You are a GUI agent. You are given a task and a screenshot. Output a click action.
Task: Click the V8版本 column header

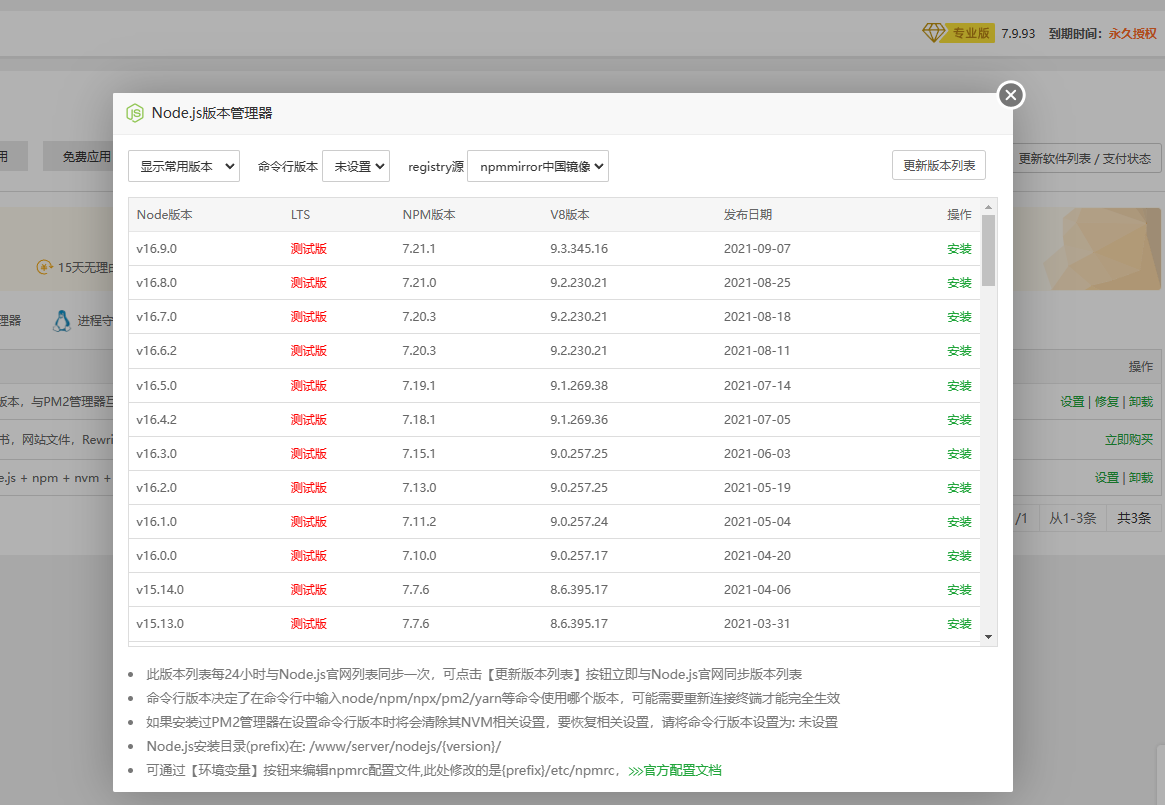(570, 214)
